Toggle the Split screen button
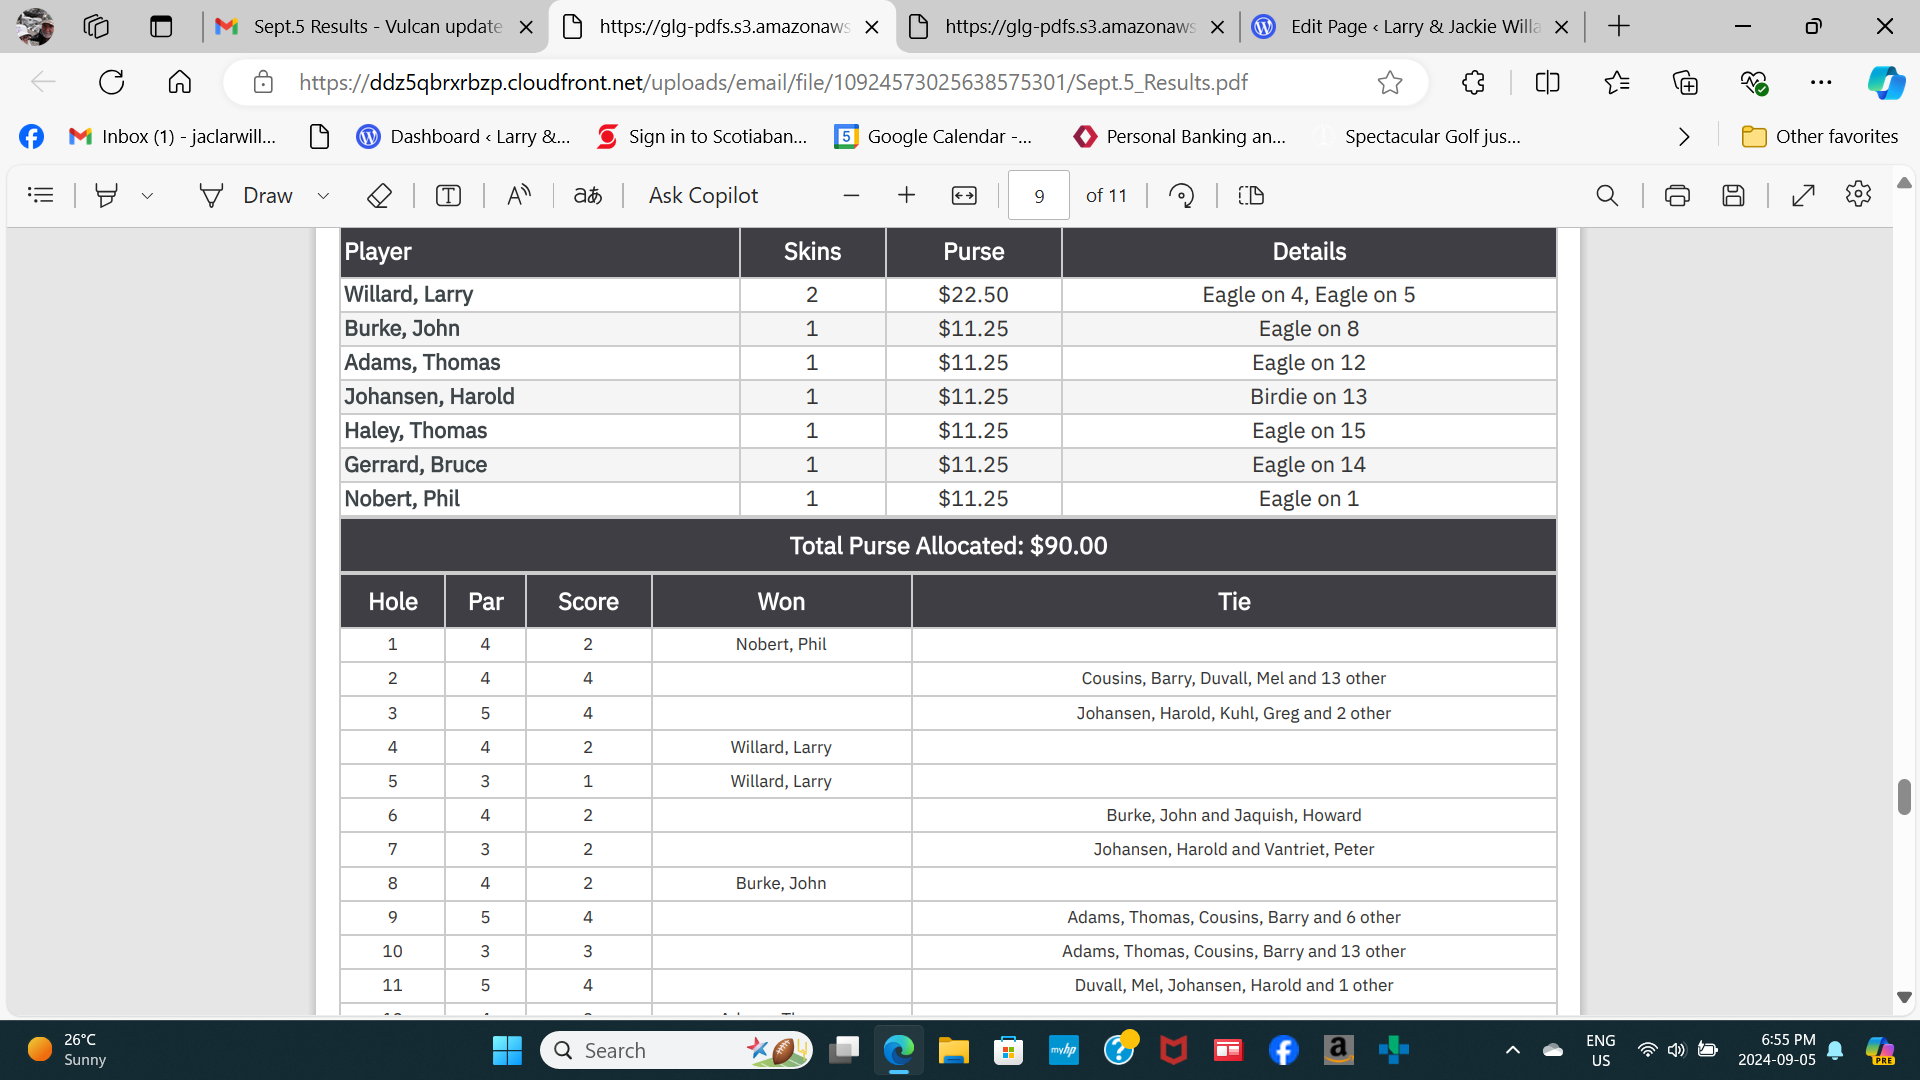The width and height of the screenshot is (1920, 1080). point(1547,82)
